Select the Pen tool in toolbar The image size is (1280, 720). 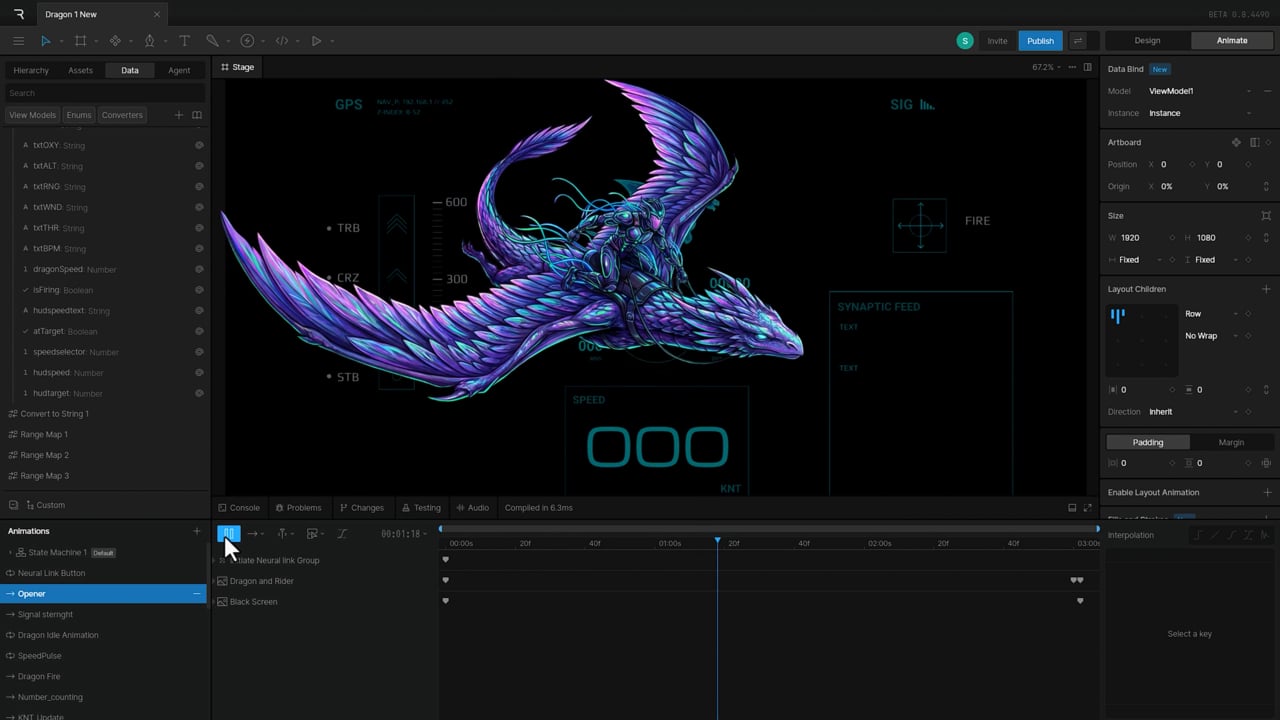pos(149,41)
